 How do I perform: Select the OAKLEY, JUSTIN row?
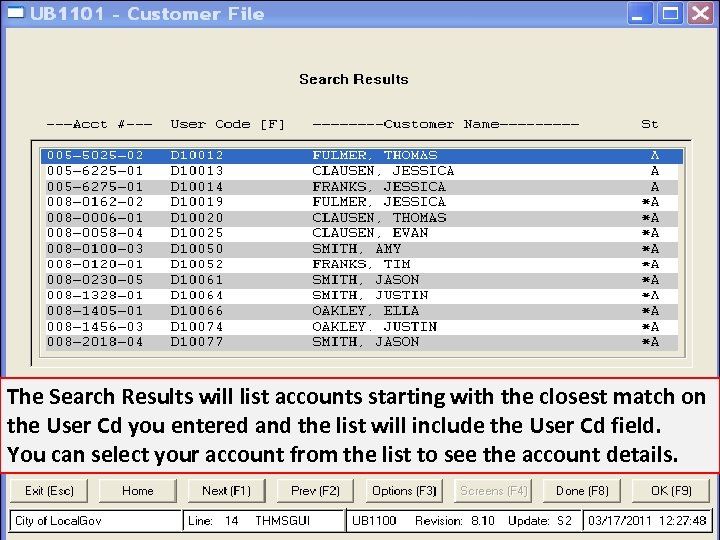tap(362, 326)
